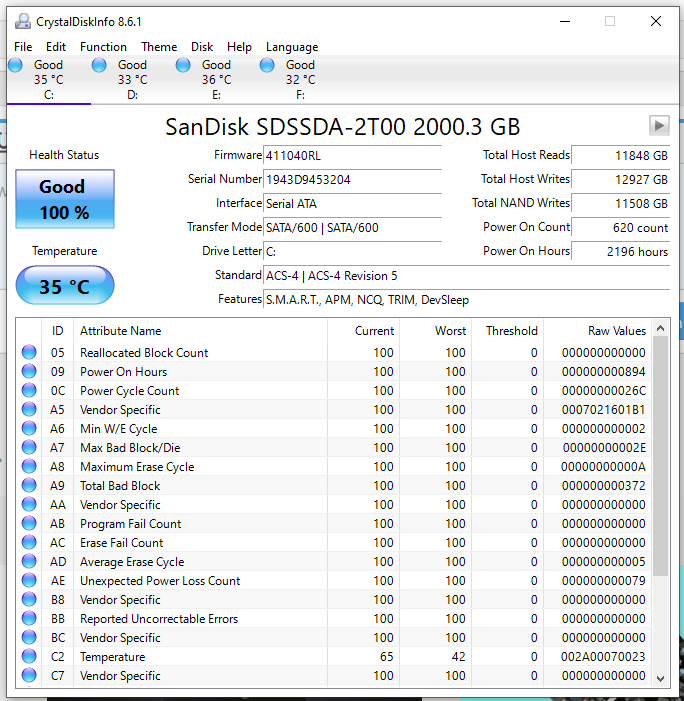
Task: Click the status icon for Max Bad Block/Die
Action: [29, 448]
